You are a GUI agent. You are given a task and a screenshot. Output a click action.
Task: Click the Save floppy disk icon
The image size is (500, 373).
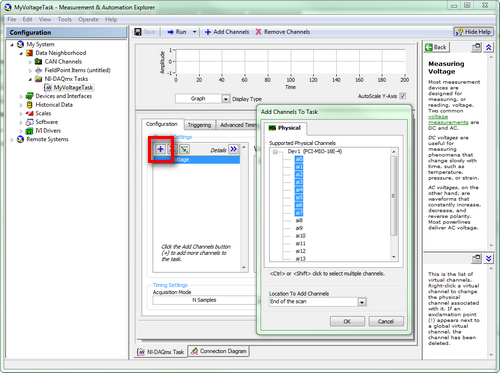coord(138,32)
